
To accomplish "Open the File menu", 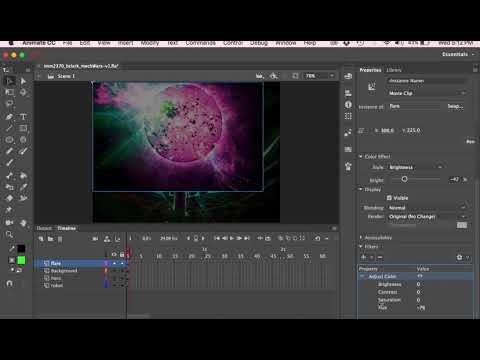I will tap(67, 43).
